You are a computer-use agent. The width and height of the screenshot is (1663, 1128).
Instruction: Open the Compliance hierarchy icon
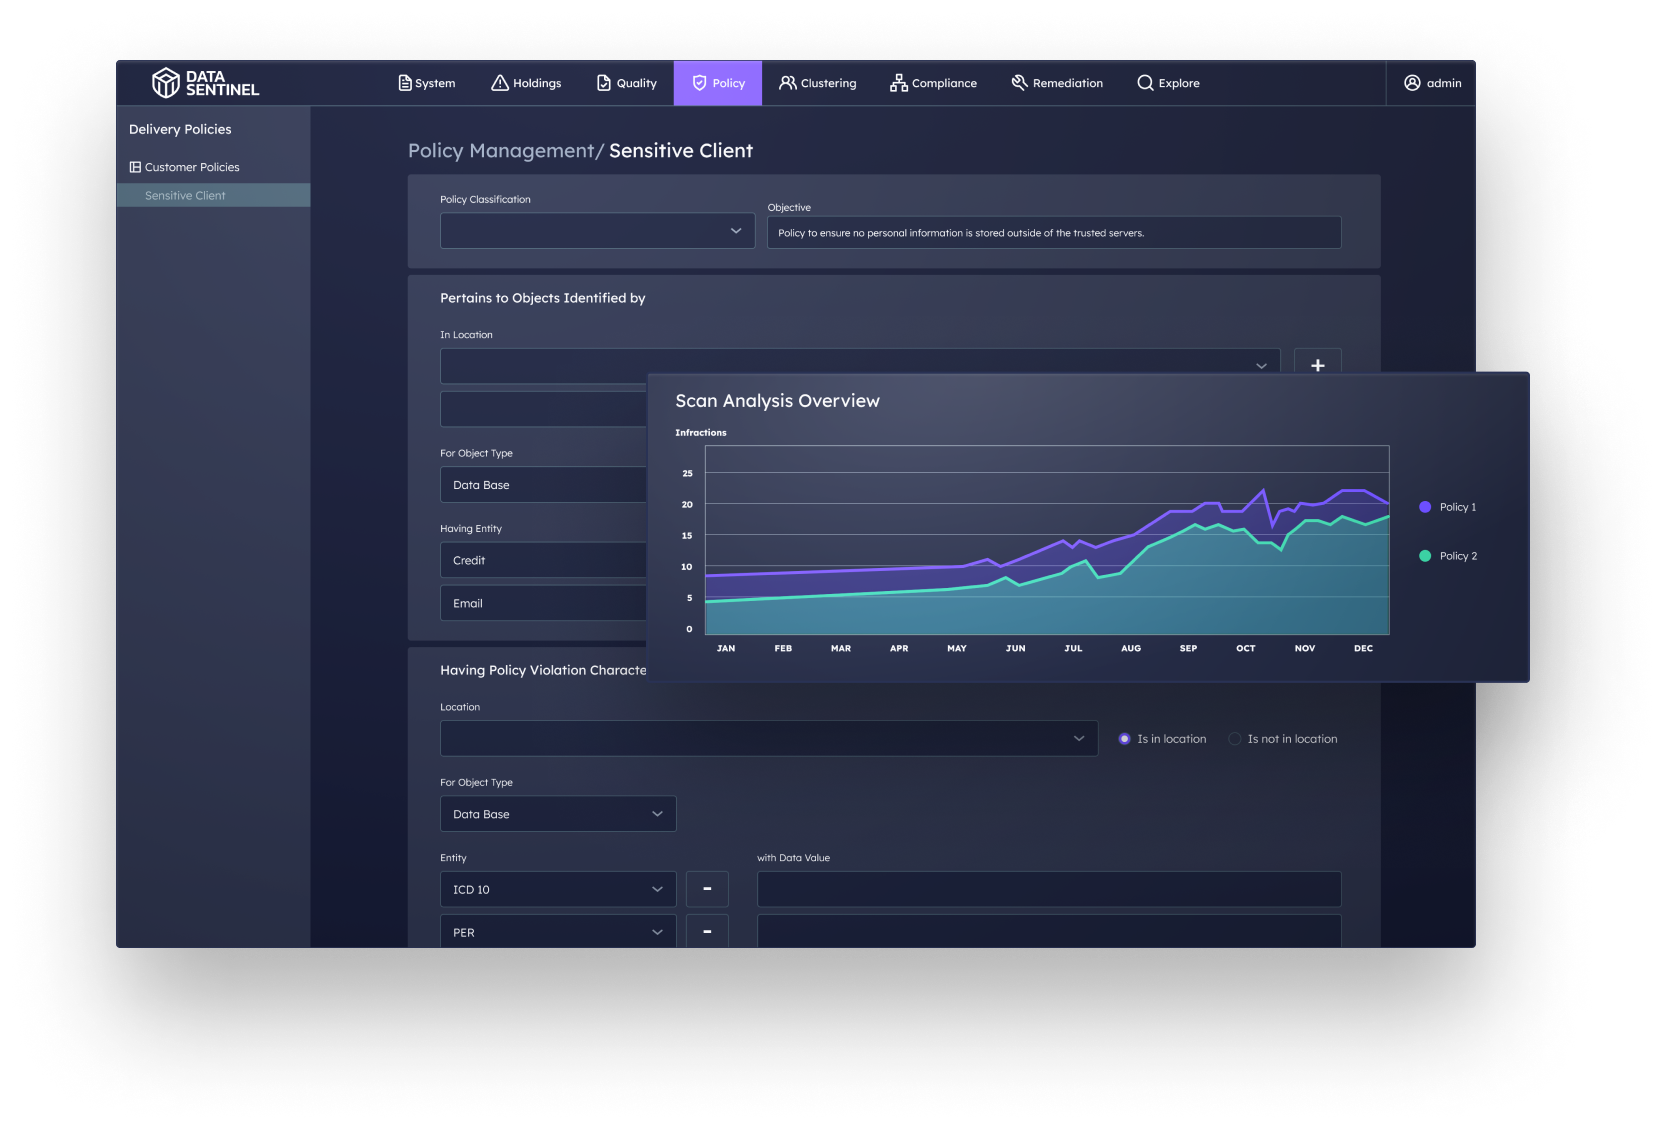[x=897, y=83]
